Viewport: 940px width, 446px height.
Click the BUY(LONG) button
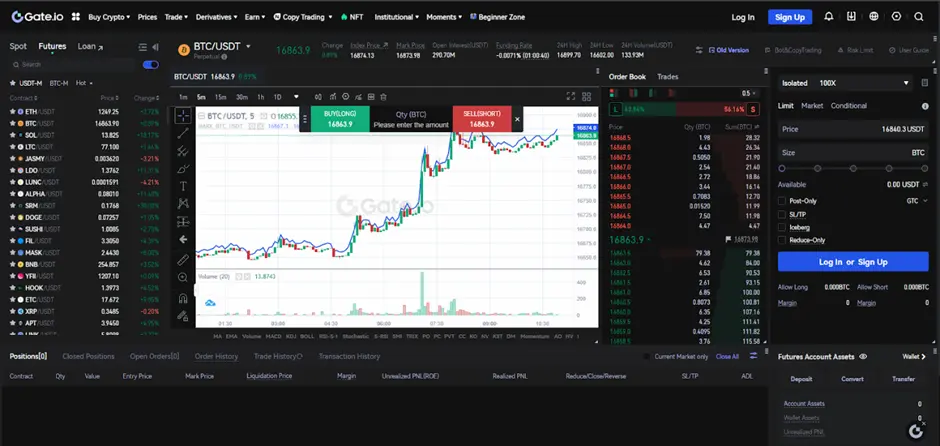340,119
